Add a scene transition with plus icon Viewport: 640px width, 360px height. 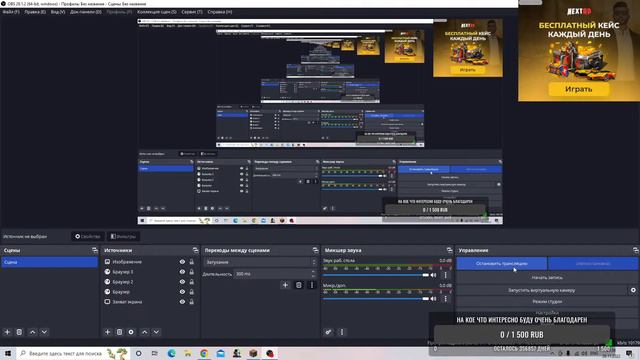[285, 285]
